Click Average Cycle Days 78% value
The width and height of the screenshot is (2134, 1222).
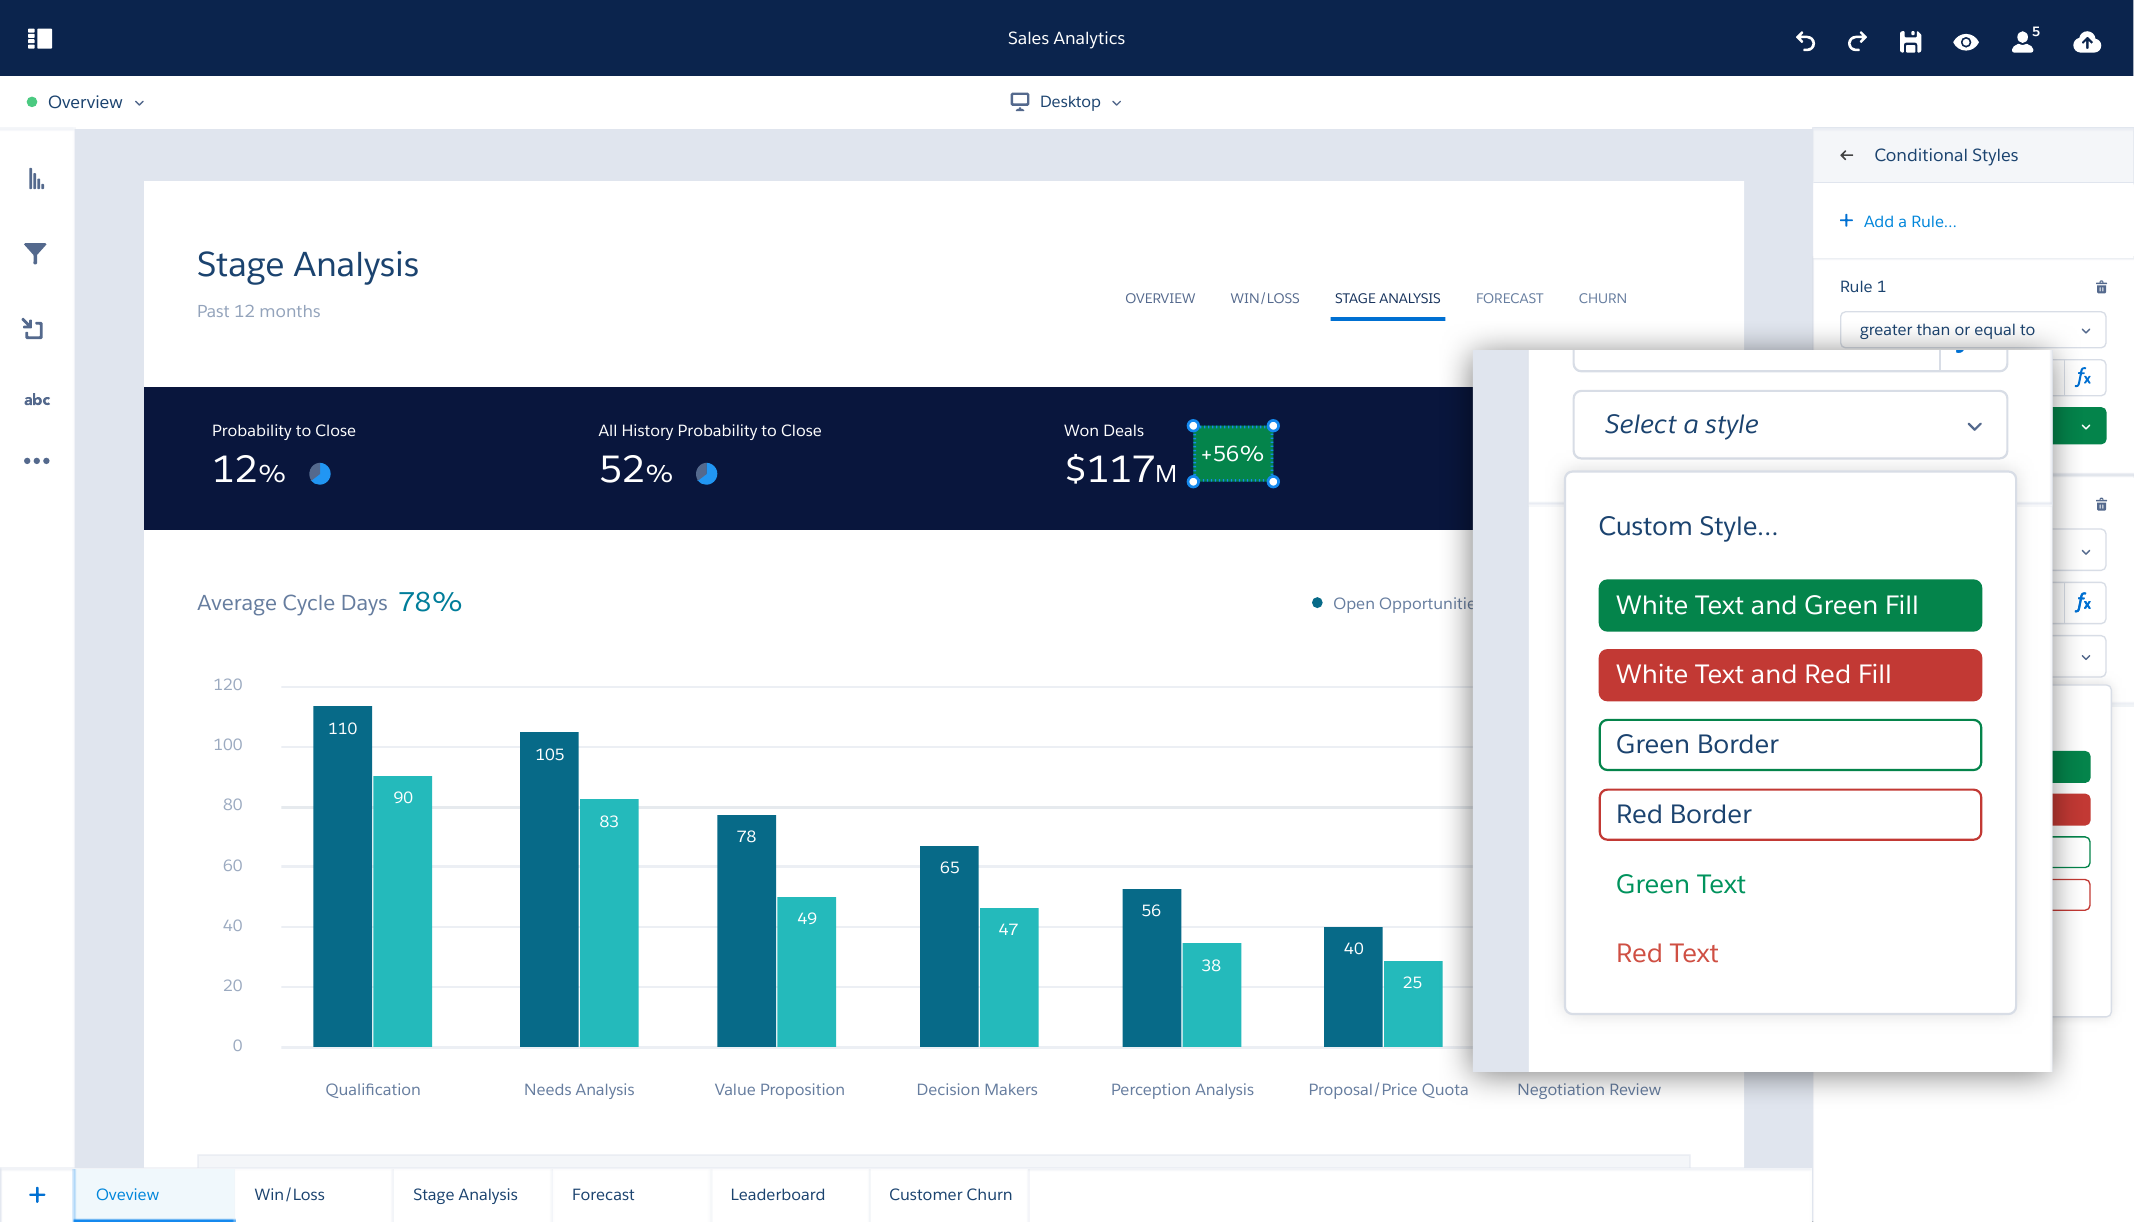[x=430, y=602]
